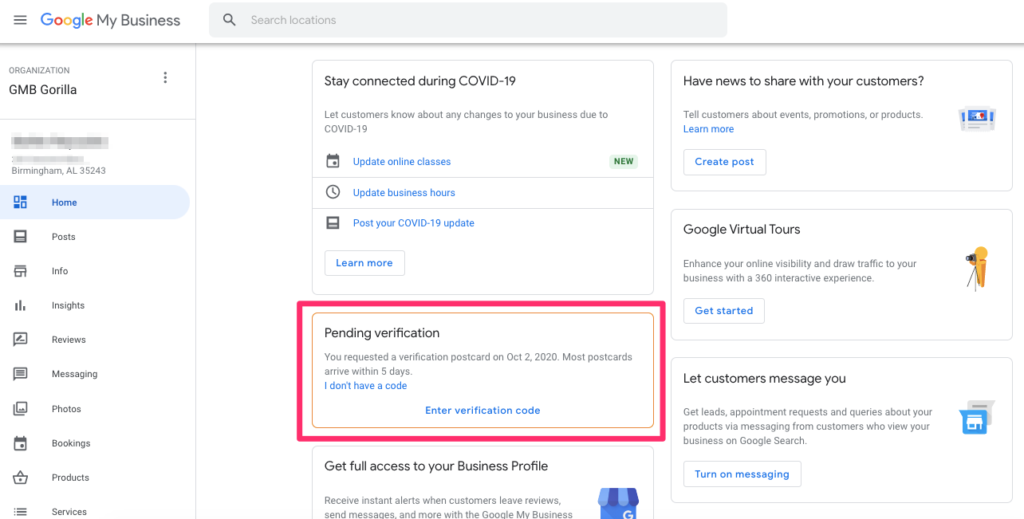Click the Turn on messaging button

(742, 474)
